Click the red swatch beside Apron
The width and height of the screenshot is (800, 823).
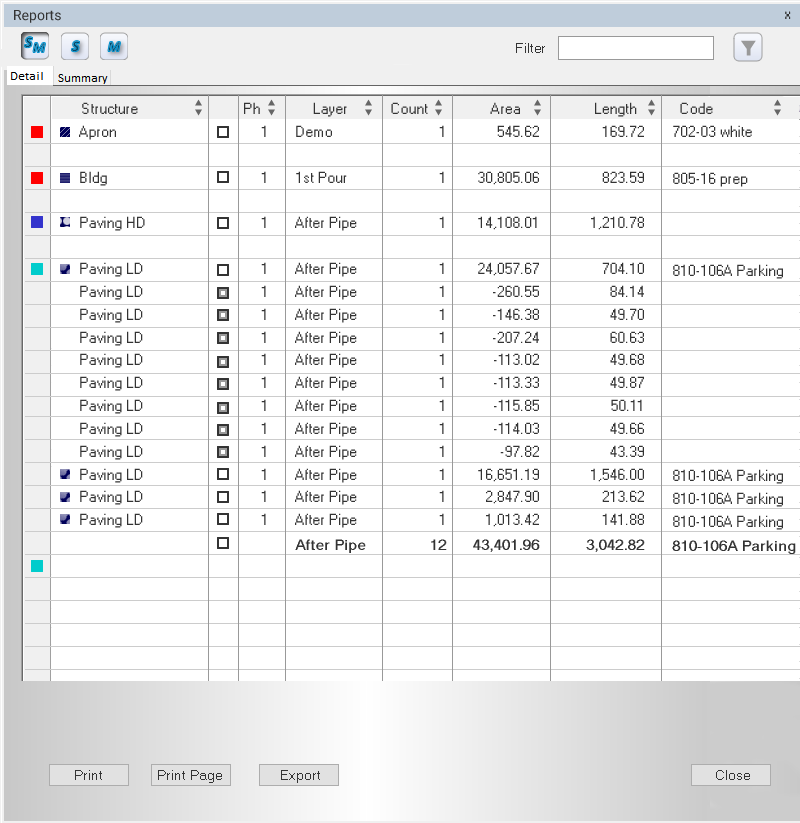pyautogui.click(x=37, y=132)
